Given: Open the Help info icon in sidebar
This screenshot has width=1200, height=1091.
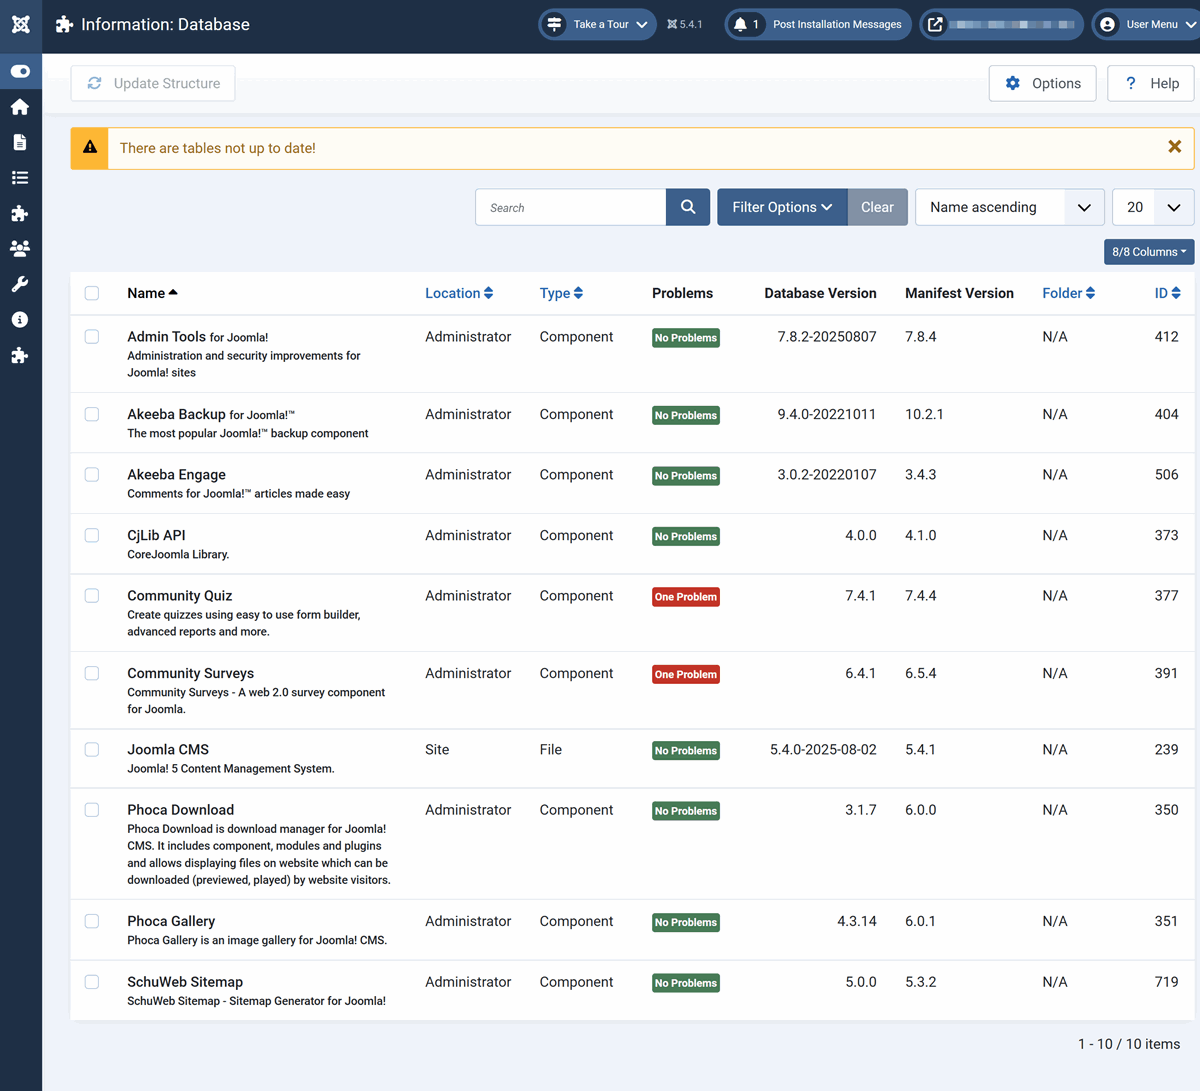Looking at the screenshot, I should [x=20, y=320].
